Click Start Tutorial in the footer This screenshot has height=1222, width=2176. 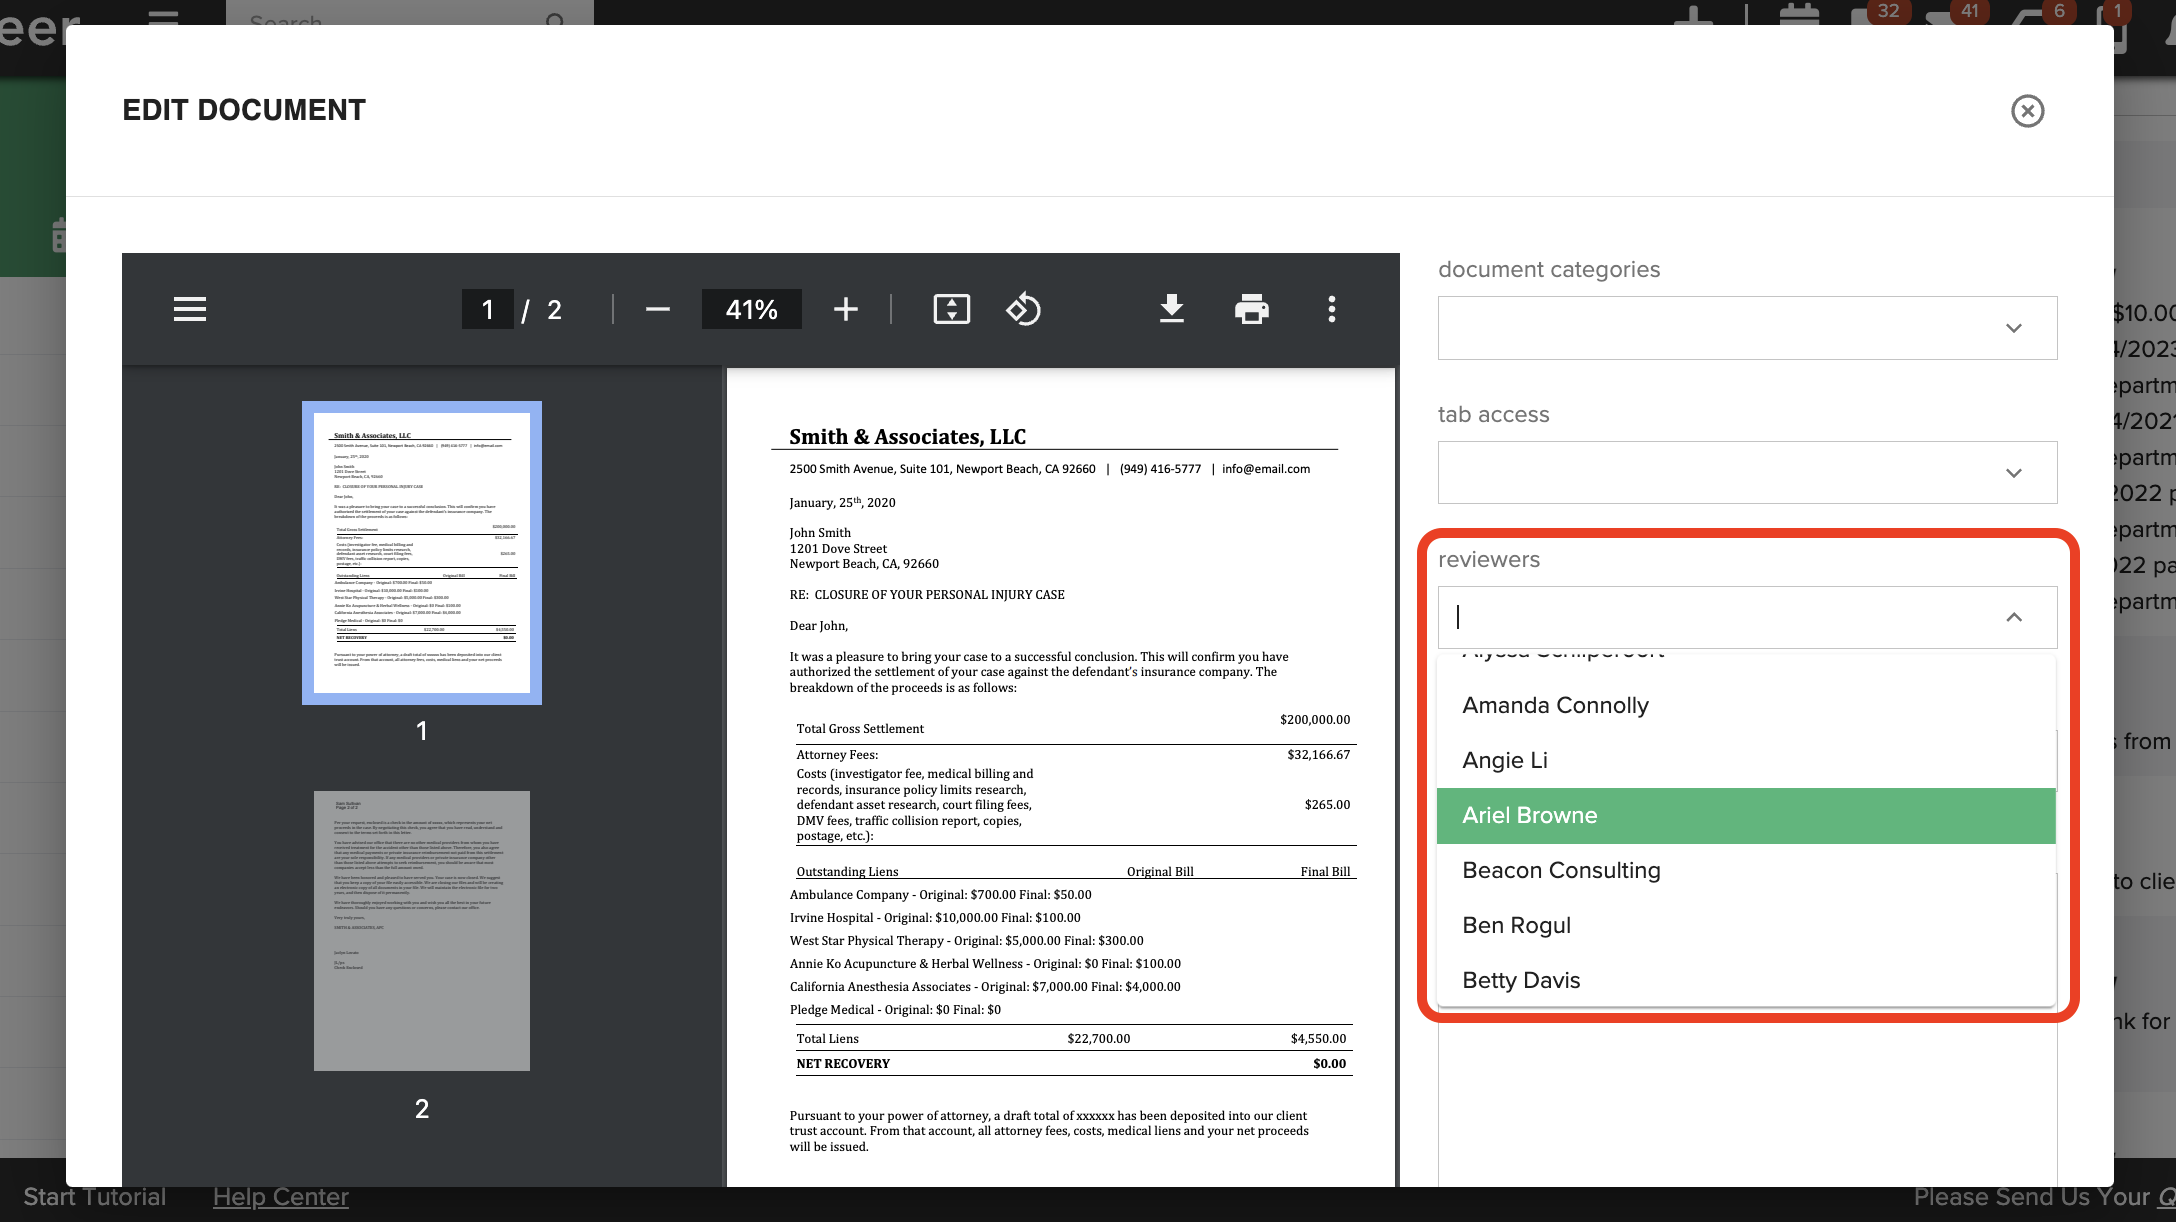point(95,1197)
